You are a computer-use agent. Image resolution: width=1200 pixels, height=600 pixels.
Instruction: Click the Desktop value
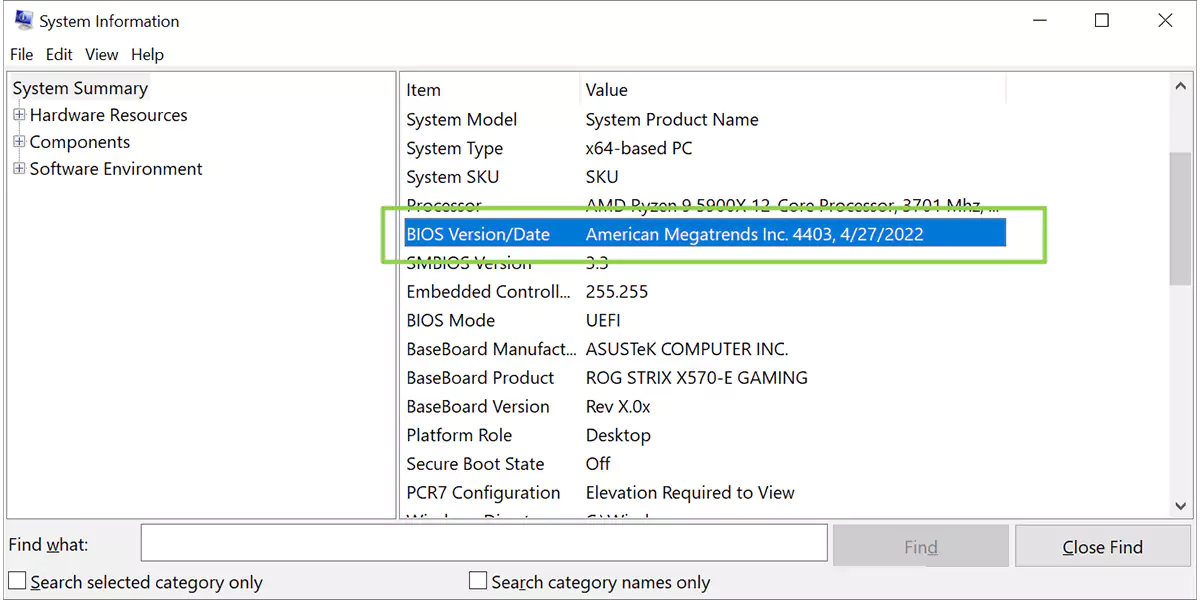click(x=618, y=436)
